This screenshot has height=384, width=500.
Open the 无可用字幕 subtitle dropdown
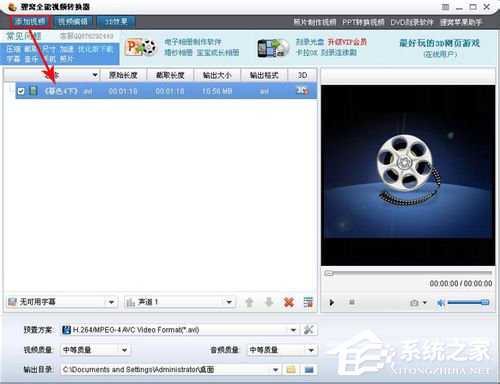(x=62, y=302)
